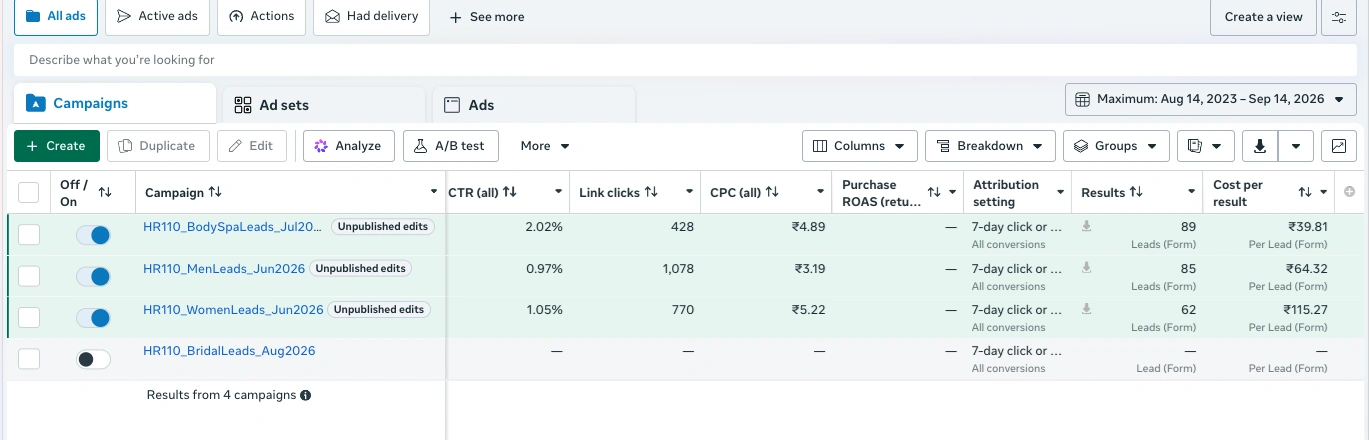
Task: Select the HR110_WomenLeads row checkbox
Action: pos(29,317)
